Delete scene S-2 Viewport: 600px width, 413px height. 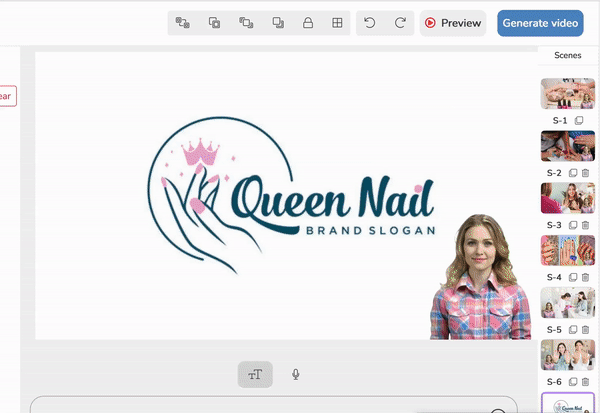tap(586, 173)
